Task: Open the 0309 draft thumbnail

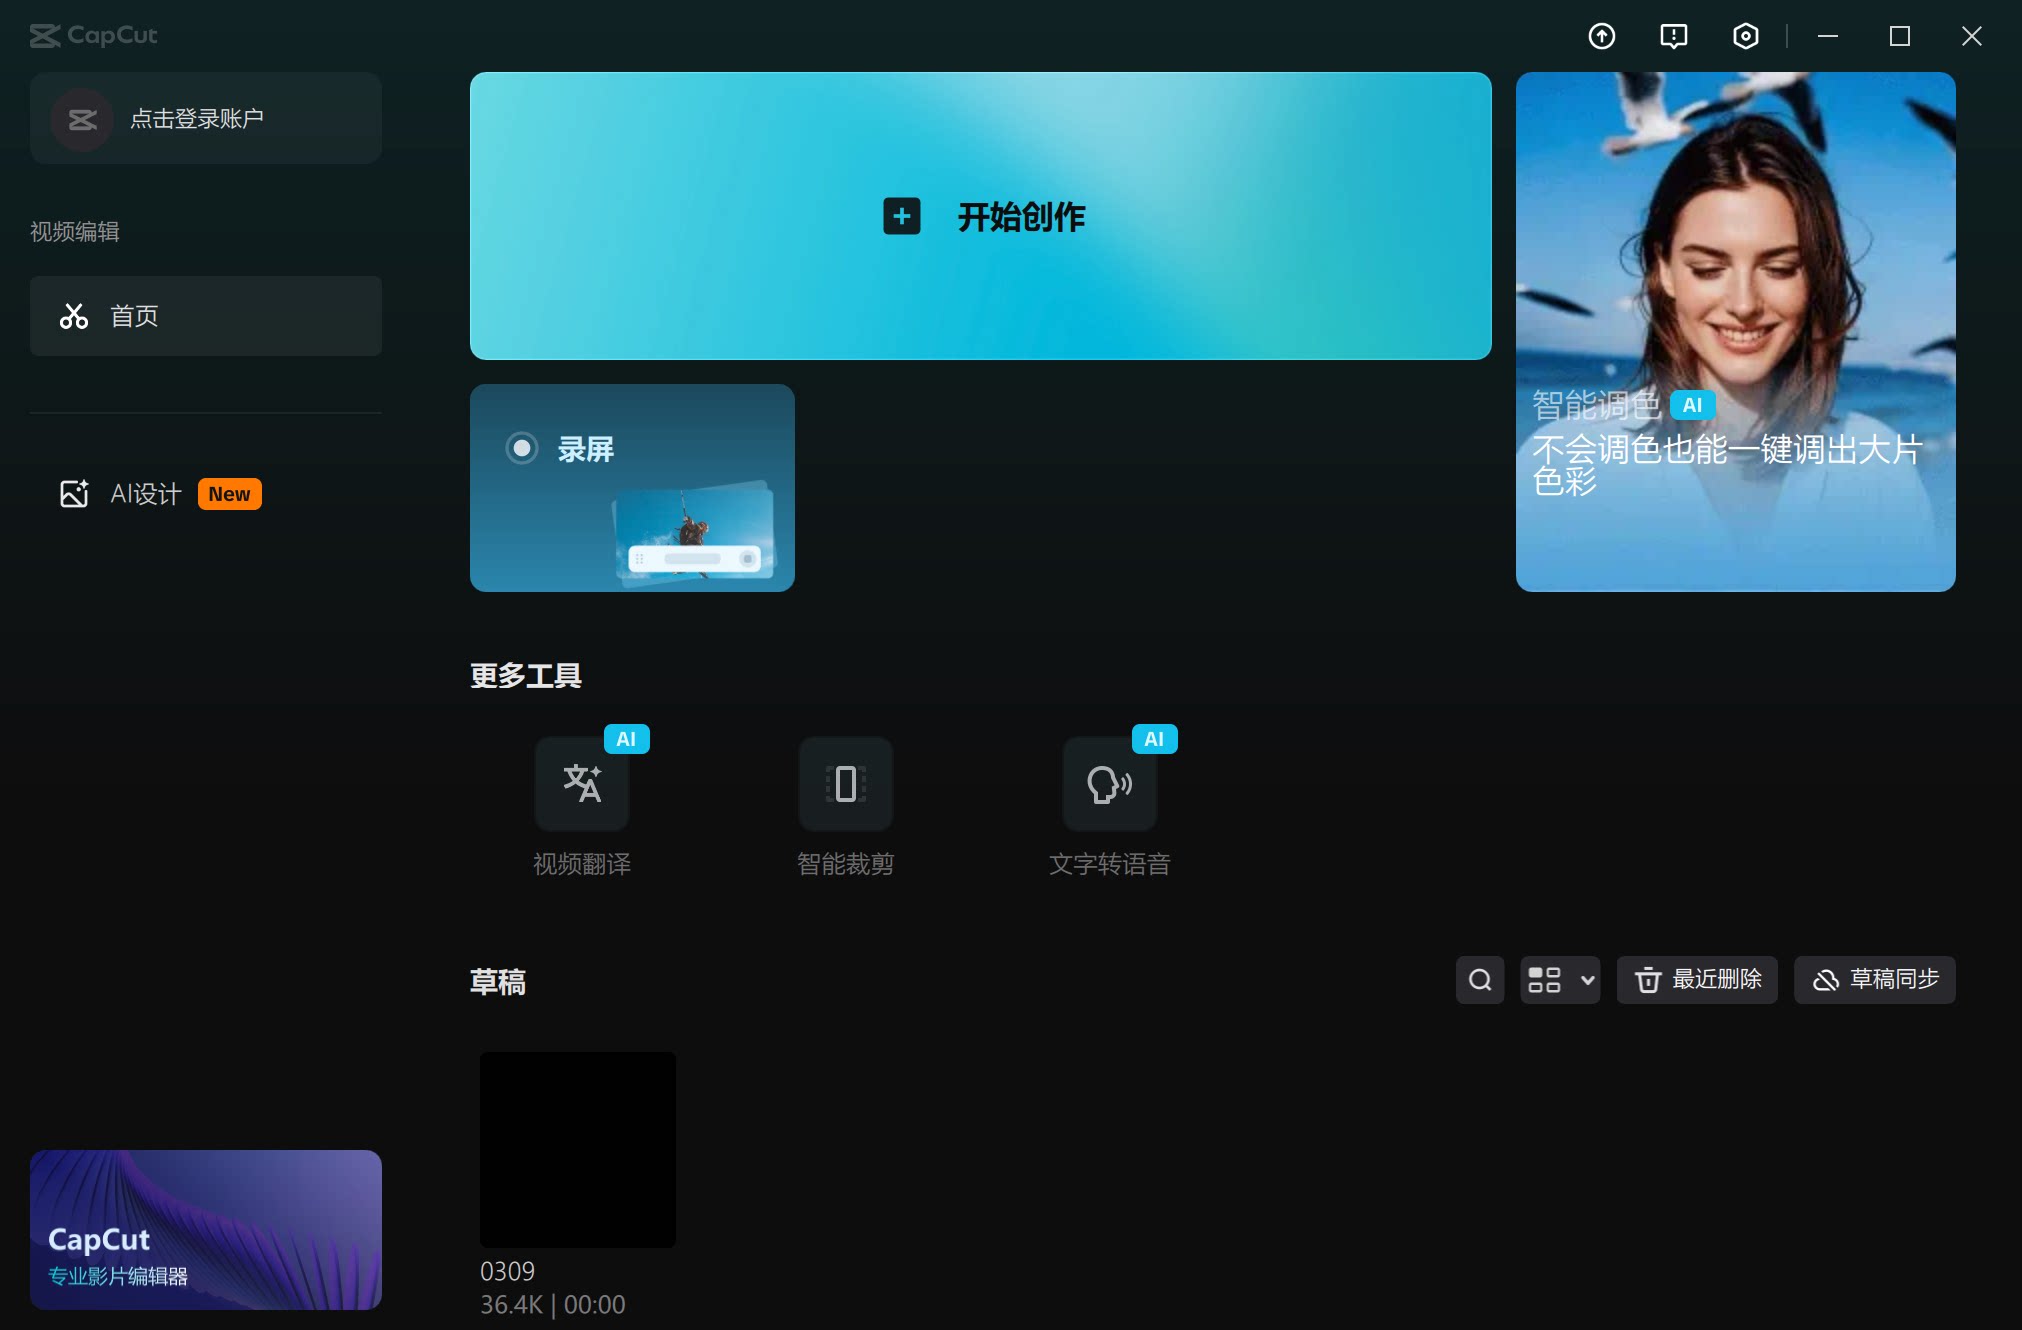Action: (577, 1150)
